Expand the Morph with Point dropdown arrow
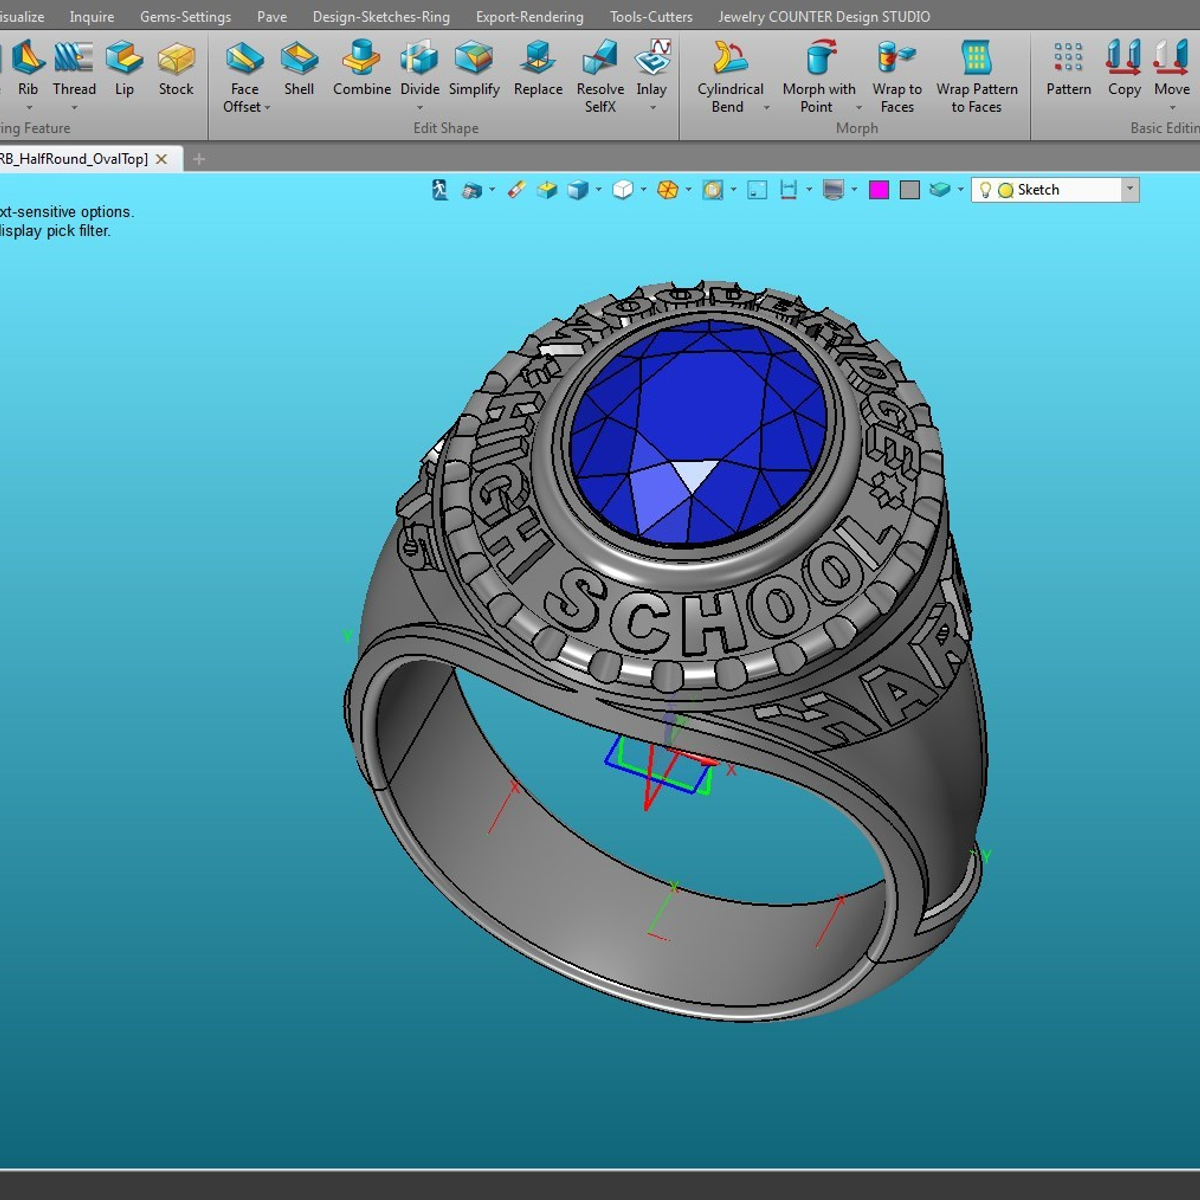The height and width of the screenshot is (1200, 1200). 858,108
